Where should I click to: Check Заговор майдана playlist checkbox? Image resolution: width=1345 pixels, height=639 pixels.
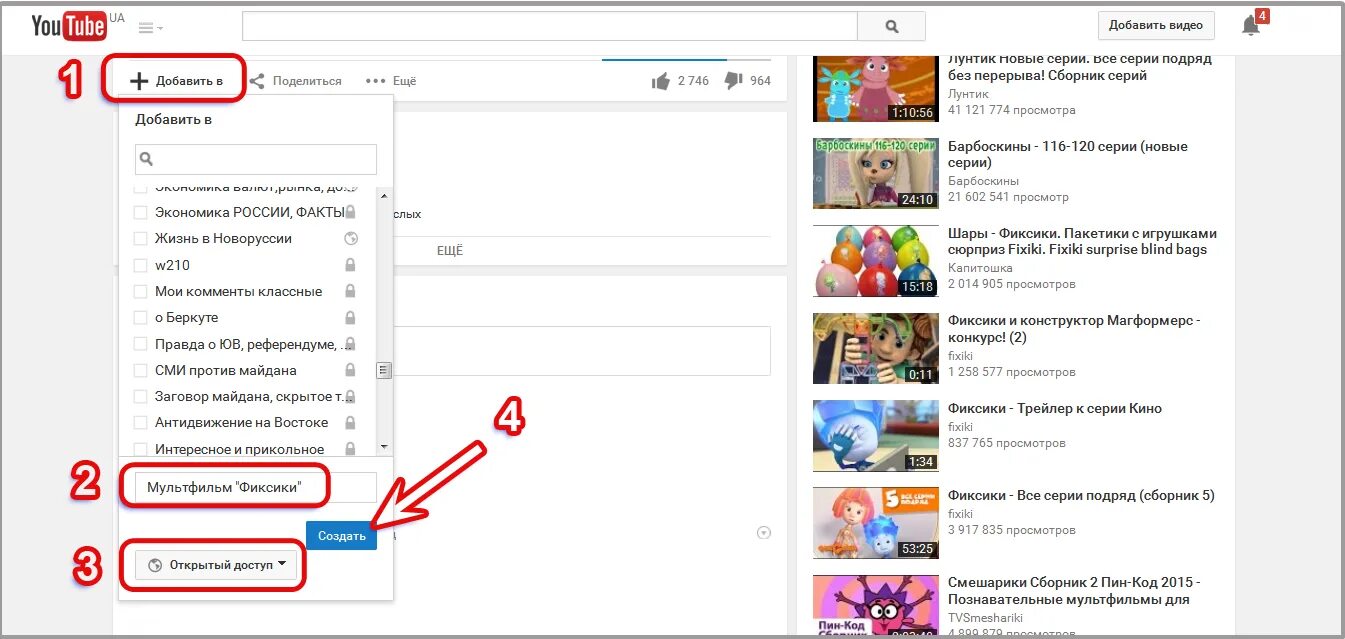click(x=141, y=397)
